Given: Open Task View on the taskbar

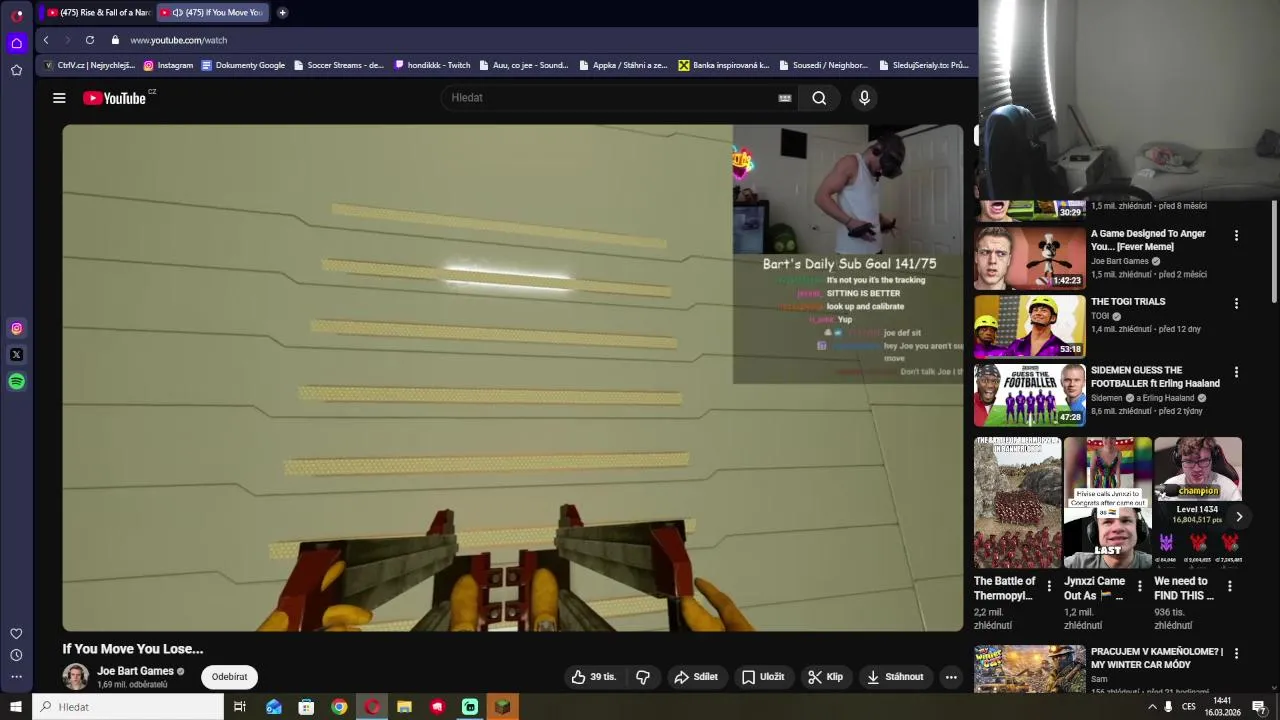Looking at the screenshot, I should click(x=240, y=707).
